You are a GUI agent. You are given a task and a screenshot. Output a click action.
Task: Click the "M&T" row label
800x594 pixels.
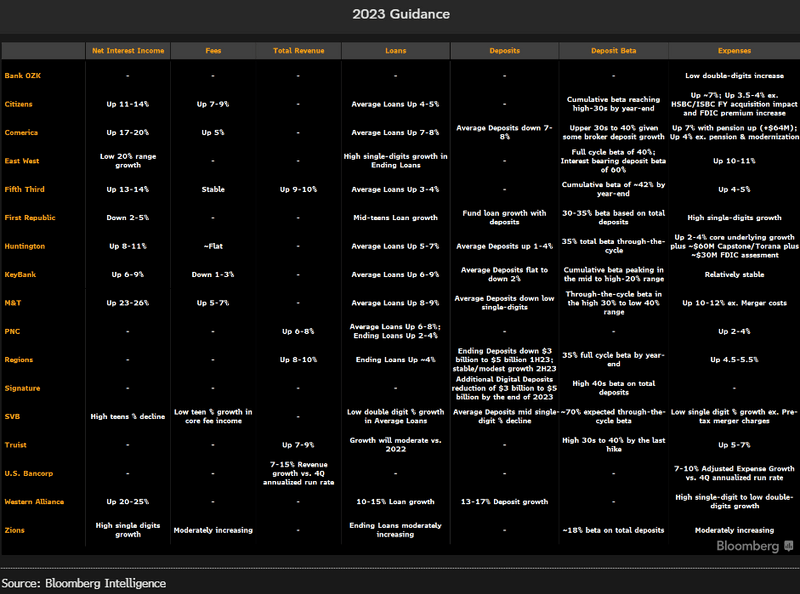(13, 303)
